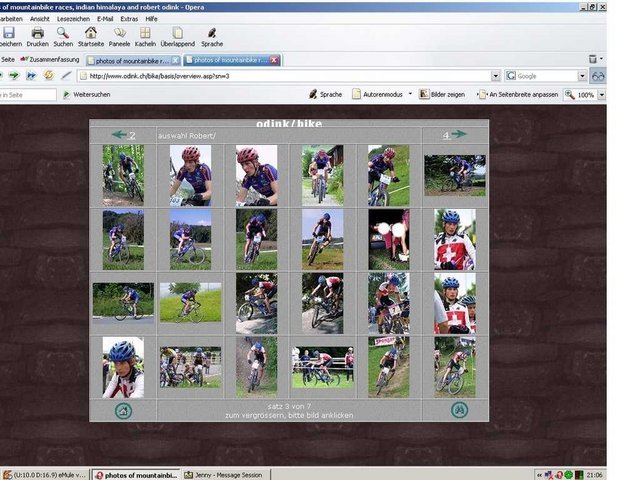Image resolution: width=640 pixels, height=480 pixels.
Task: Open the E-Mail menu
Action: pyautogui.click(x=105, y=19)
